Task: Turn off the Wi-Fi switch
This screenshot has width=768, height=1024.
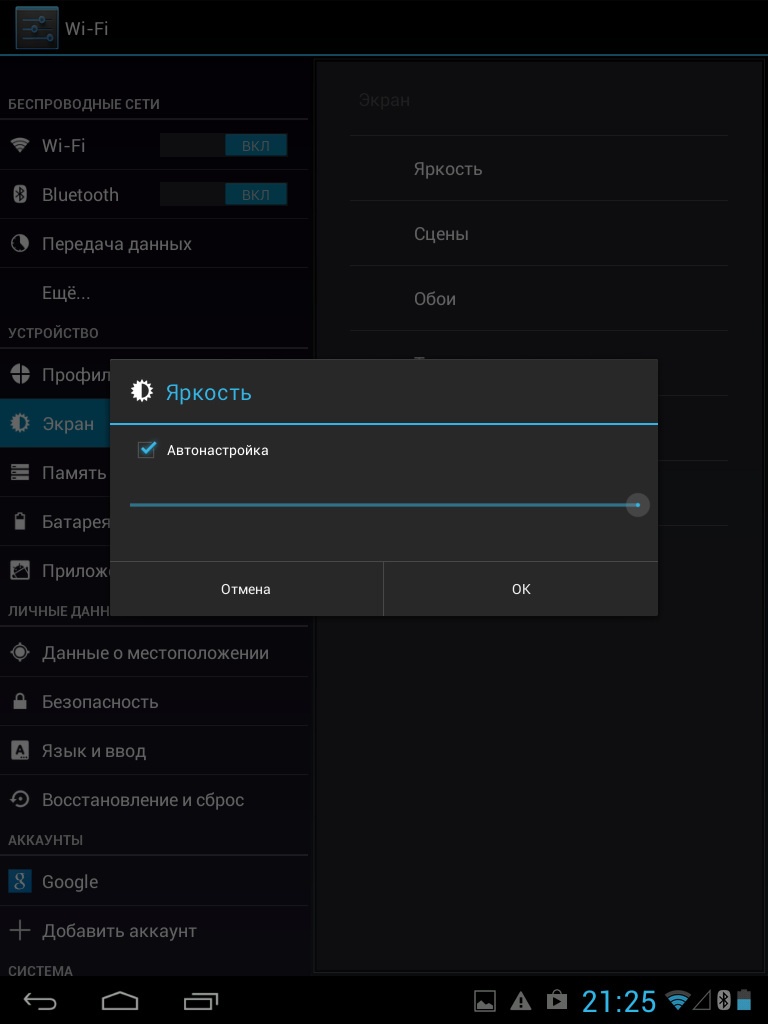Action: coord(224,145)
